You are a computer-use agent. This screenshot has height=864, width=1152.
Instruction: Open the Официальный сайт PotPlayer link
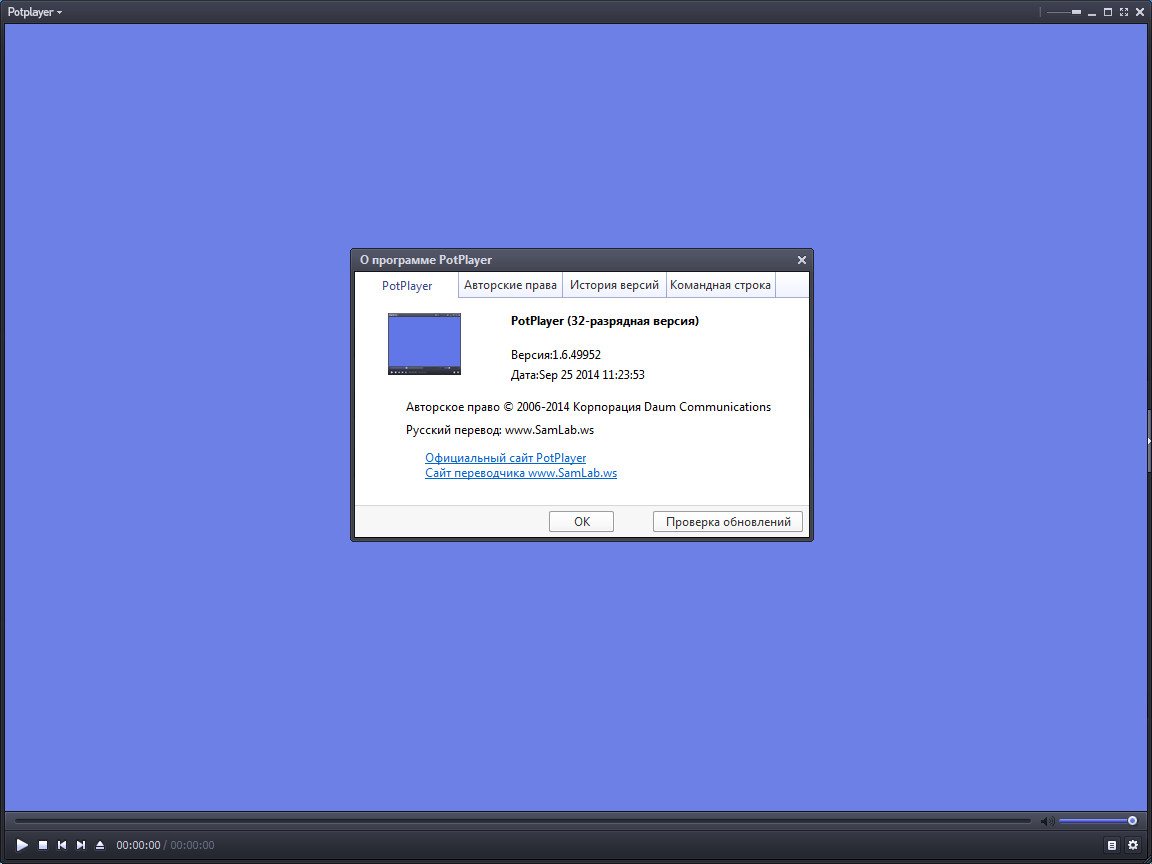click(505, 457)
